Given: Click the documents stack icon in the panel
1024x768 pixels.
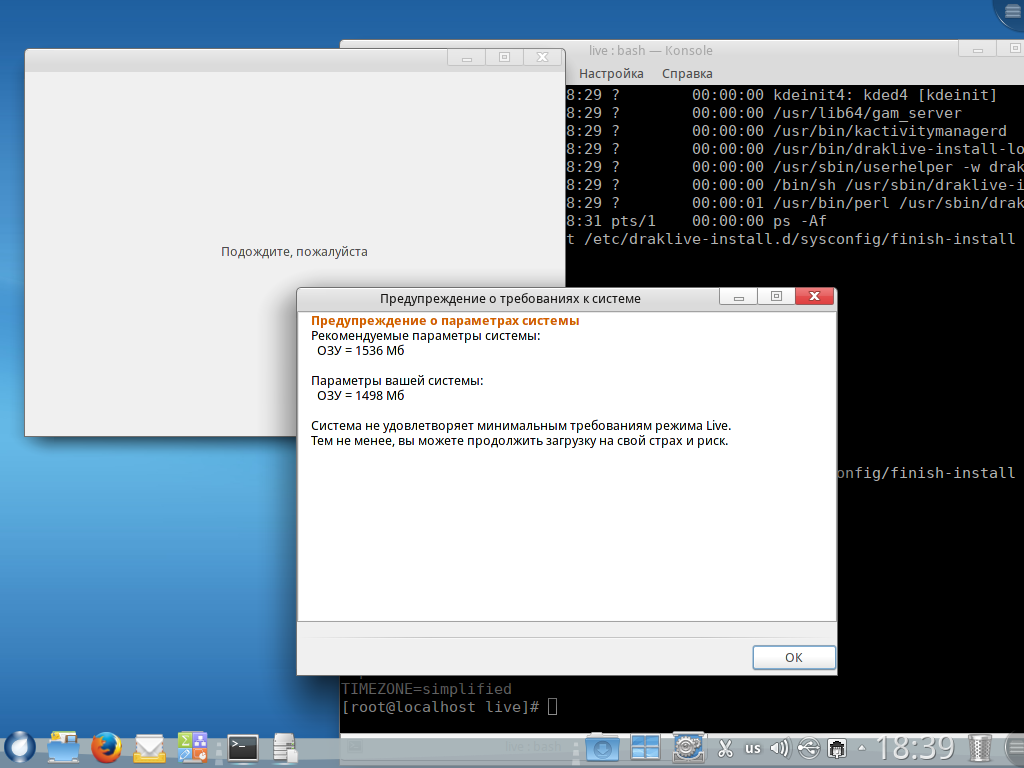Looking at the screenshot, I should tap(285, 748).
